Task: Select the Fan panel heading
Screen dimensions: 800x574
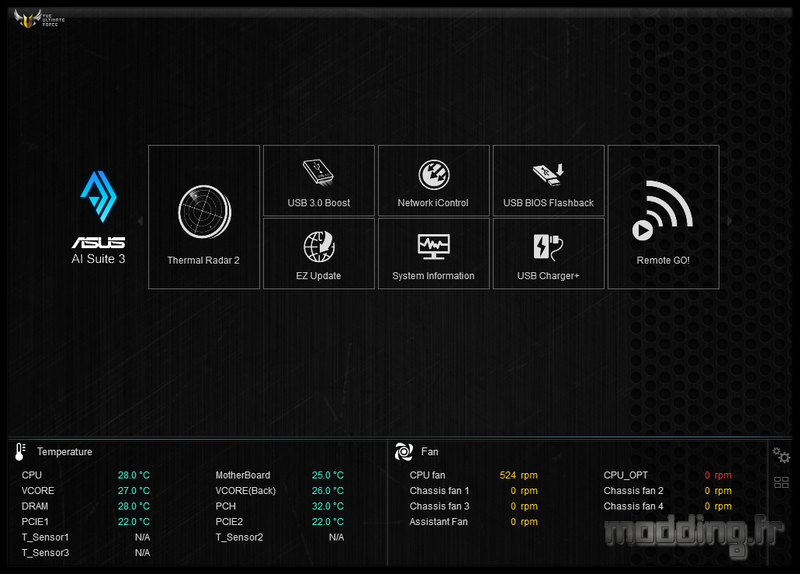Action: [x=430, y=452]
